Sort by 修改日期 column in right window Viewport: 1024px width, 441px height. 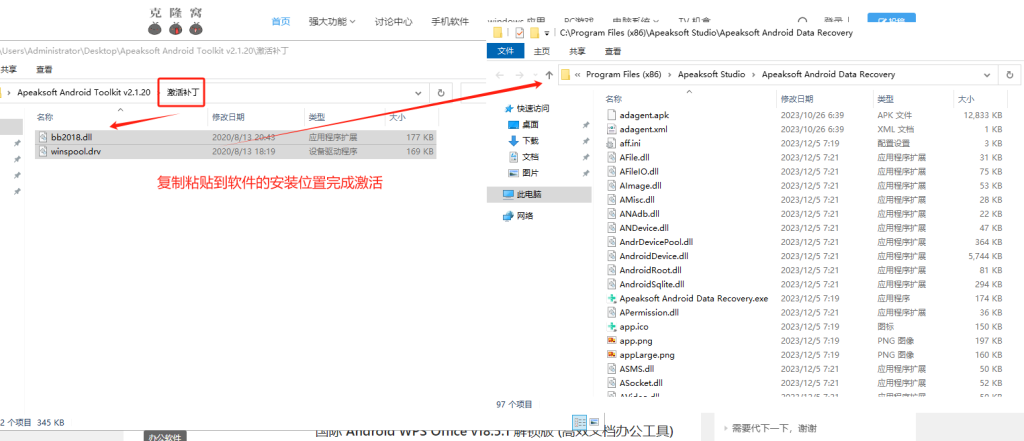click(x=797, y=99)
